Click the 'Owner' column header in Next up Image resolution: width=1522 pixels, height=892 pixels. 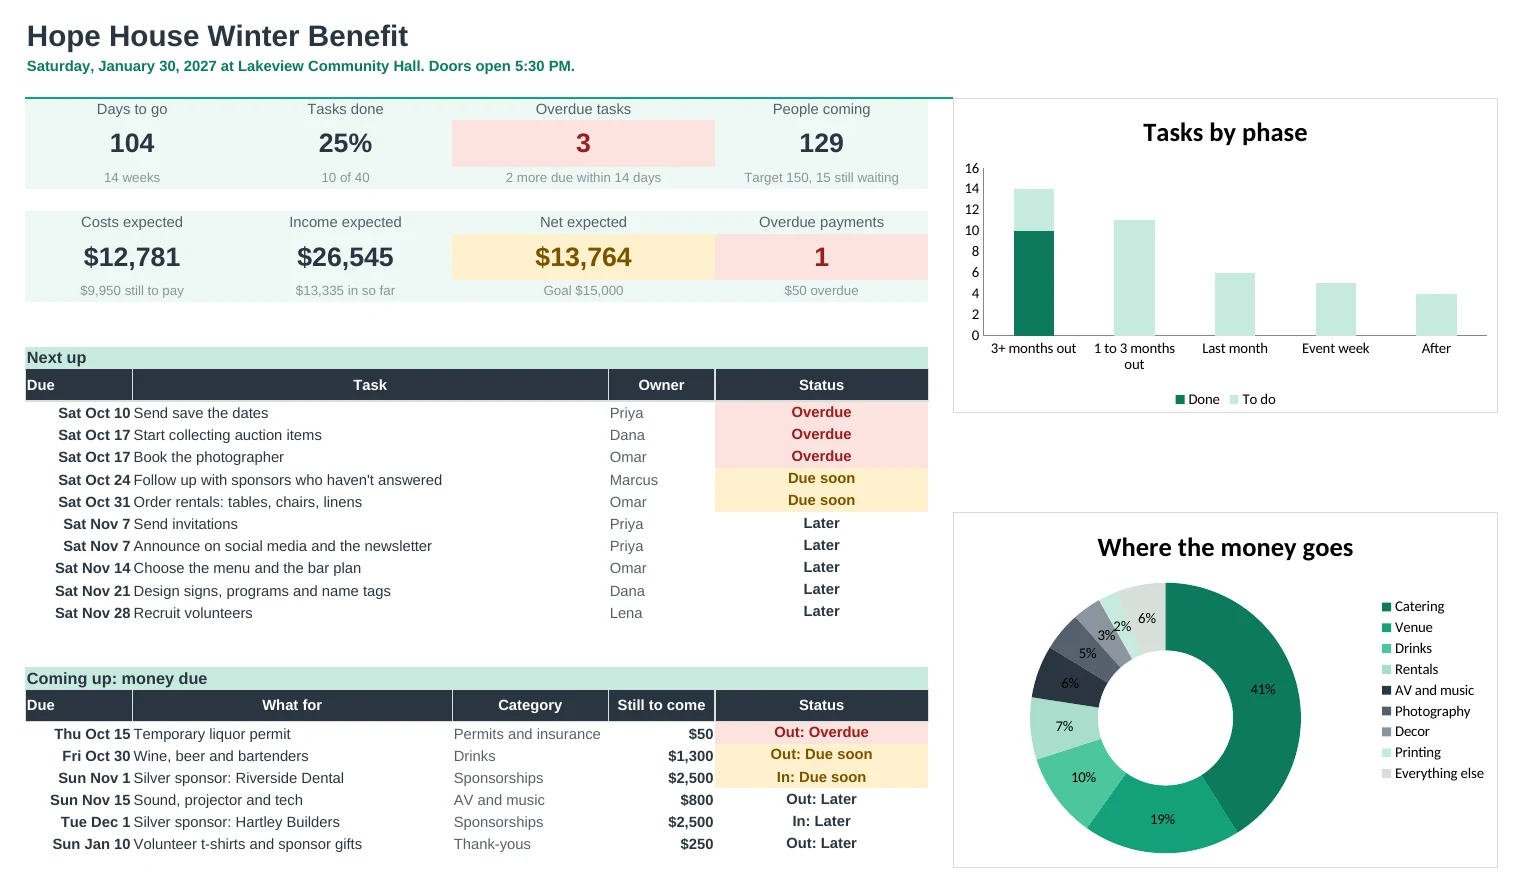pos(661,385)
